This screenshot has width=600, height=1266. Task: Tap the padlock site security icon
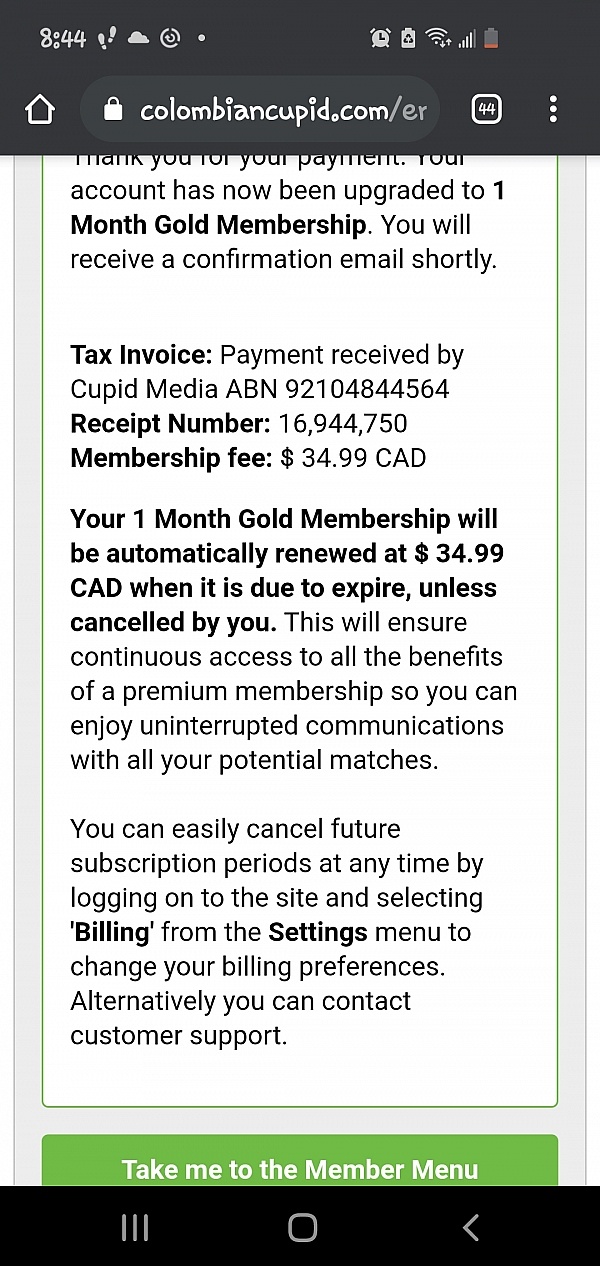coord(113,110)
